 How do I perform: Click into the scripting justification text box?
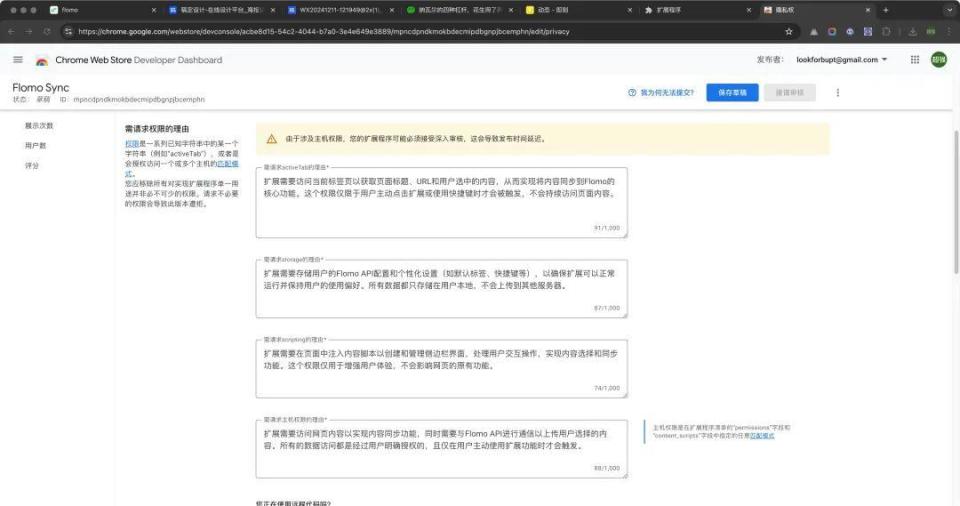[x=441, y=369]
